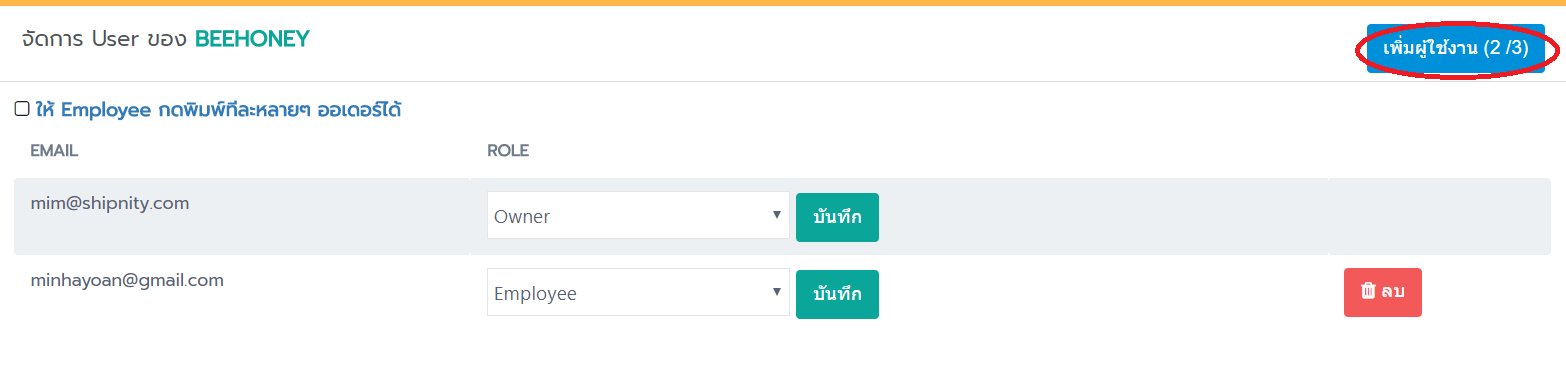Save role for mim@shipnity.com with บันทึก

point(837,217)
